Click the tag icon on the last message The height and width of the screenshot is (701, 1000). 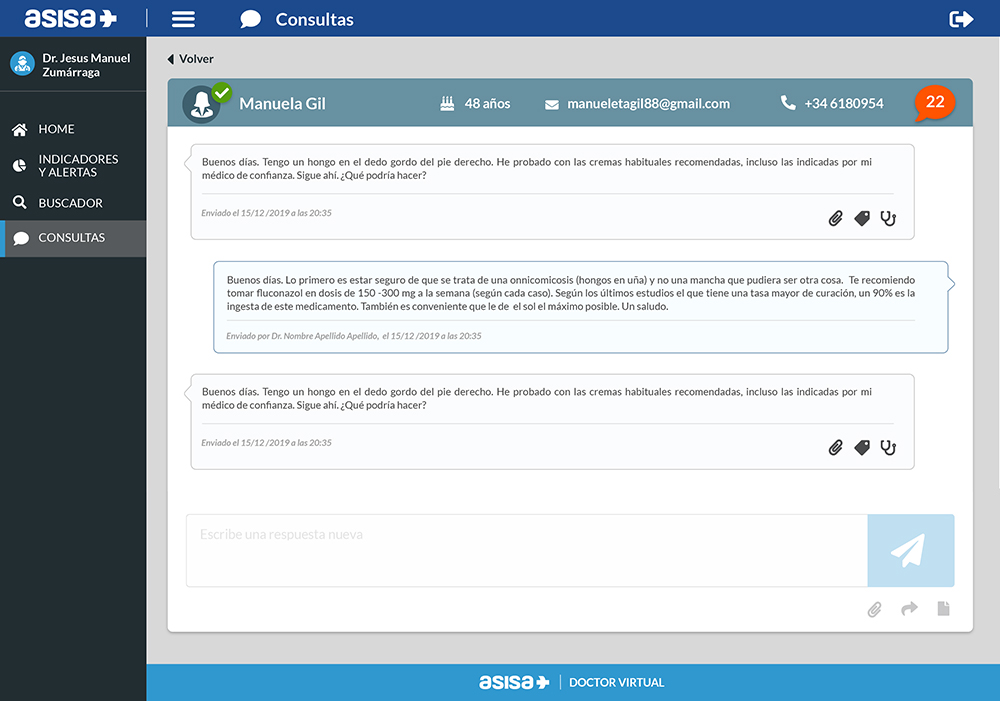point(862,448)
